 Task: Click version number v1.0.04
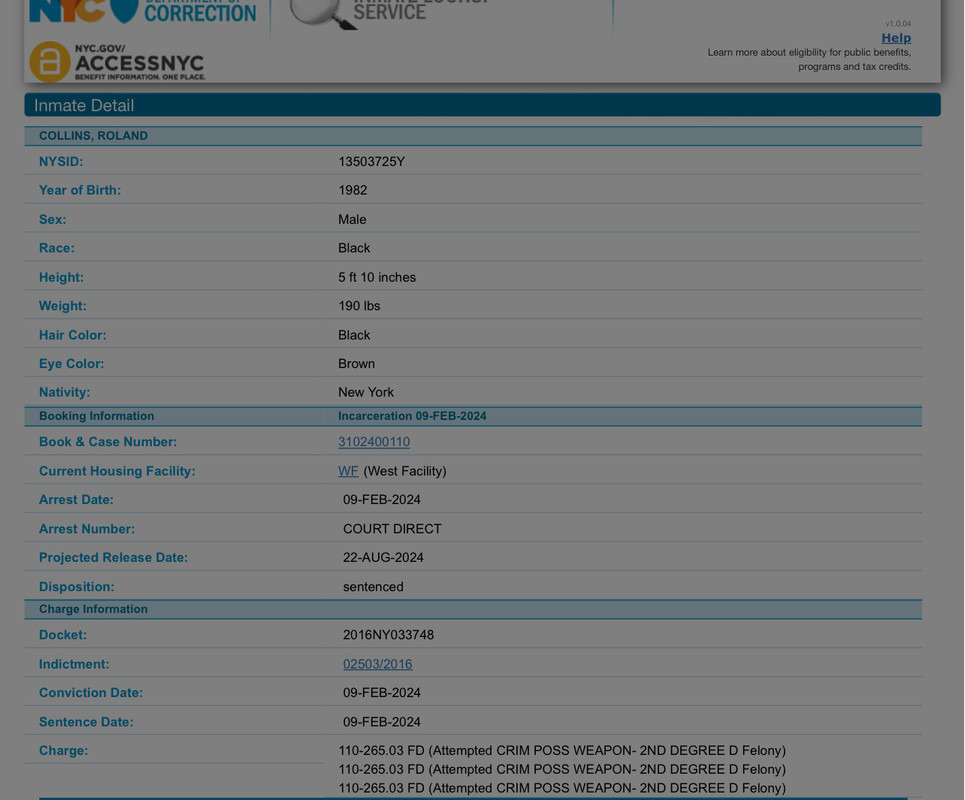pos(899,23)
